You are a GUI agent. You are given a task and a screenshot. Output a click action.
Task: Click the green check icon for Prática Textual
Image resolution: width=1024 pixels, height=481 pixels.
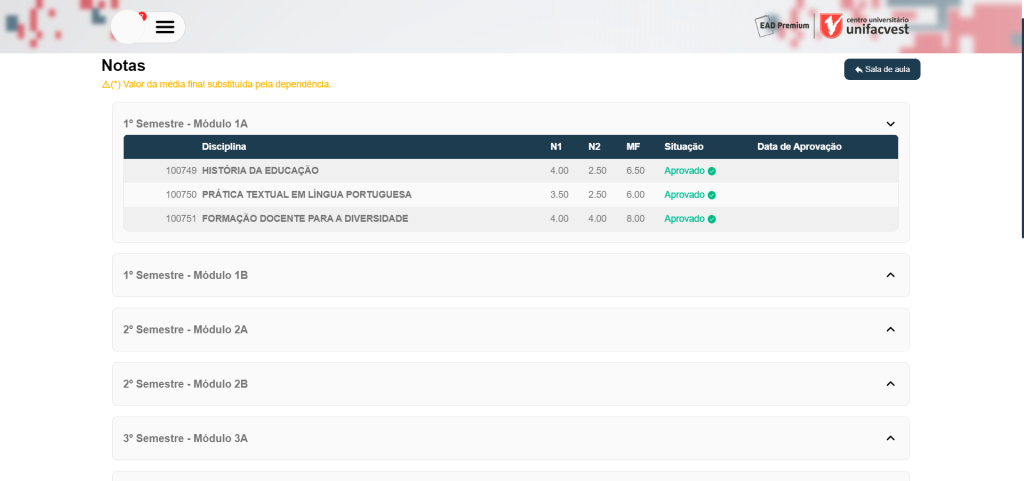[712, 195]
